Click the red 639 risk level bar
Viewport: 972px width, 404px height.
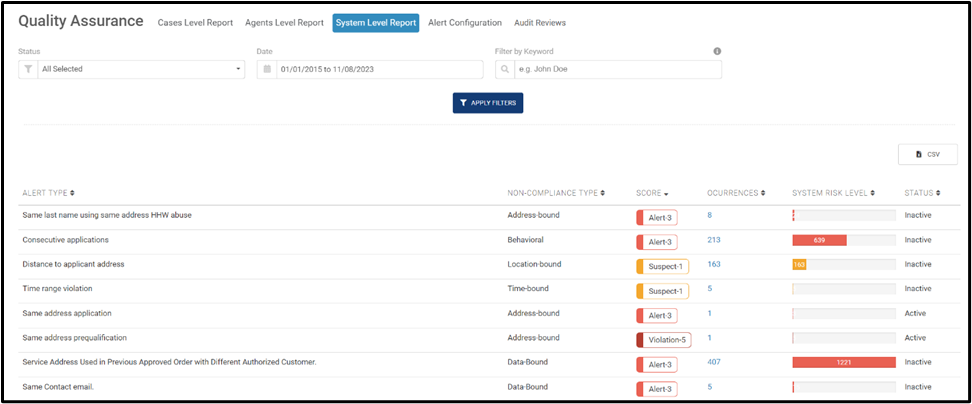(x=819, y=240)
